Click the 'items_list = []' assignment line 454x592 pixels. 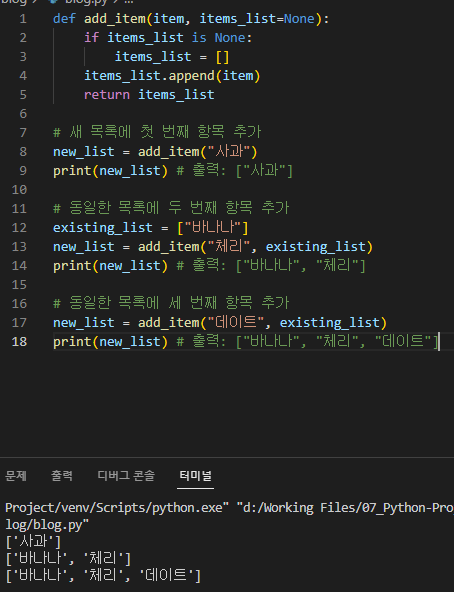pos(172,57)
